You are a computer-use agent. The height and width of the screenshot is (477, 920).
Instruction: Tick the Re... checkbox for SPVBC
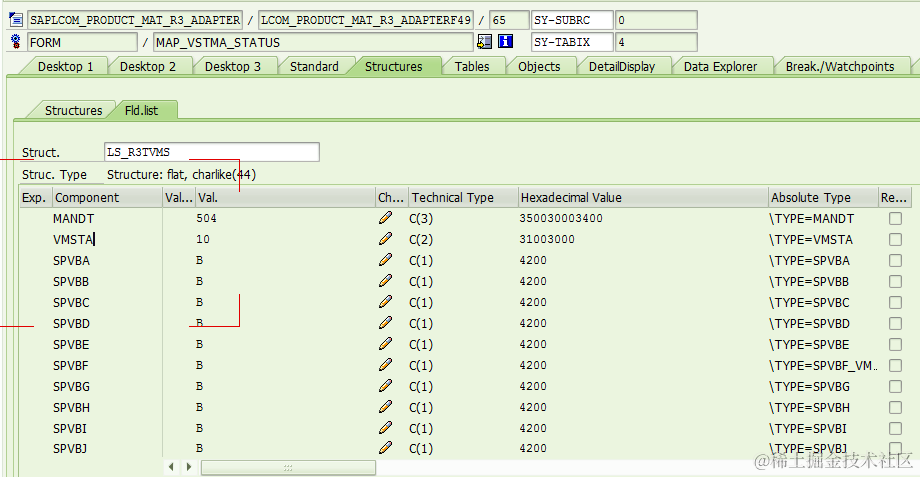(895, 302)
